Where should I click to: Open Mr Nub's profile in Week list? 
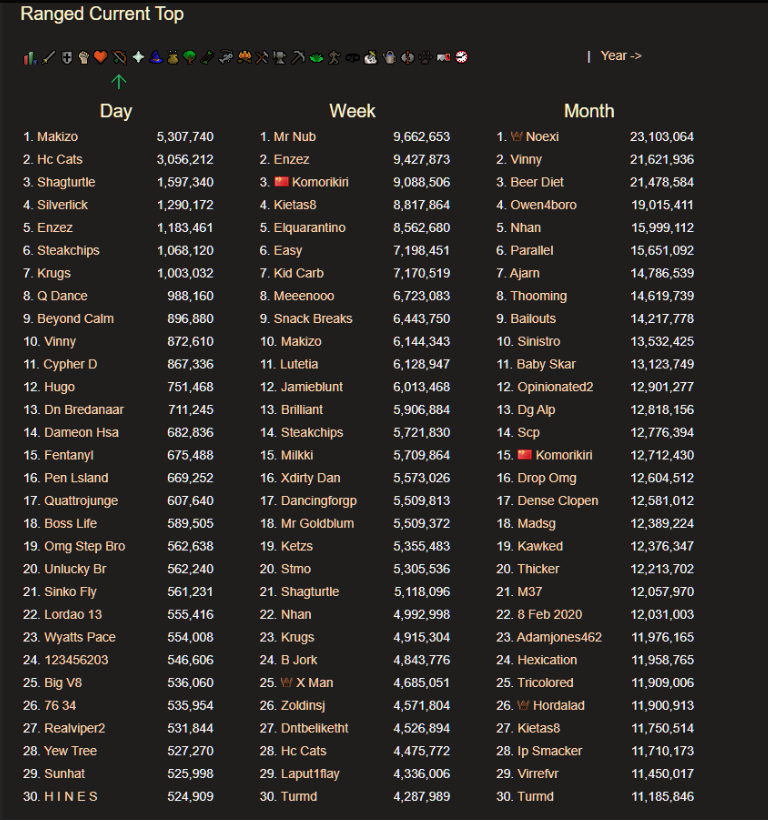[295, 136]
